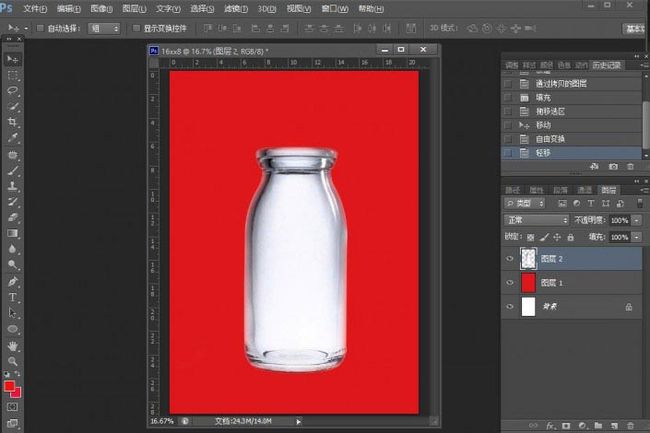Delete layer using Layers panel trash
This screenshot has height=433, width=650.
point(631,426)
